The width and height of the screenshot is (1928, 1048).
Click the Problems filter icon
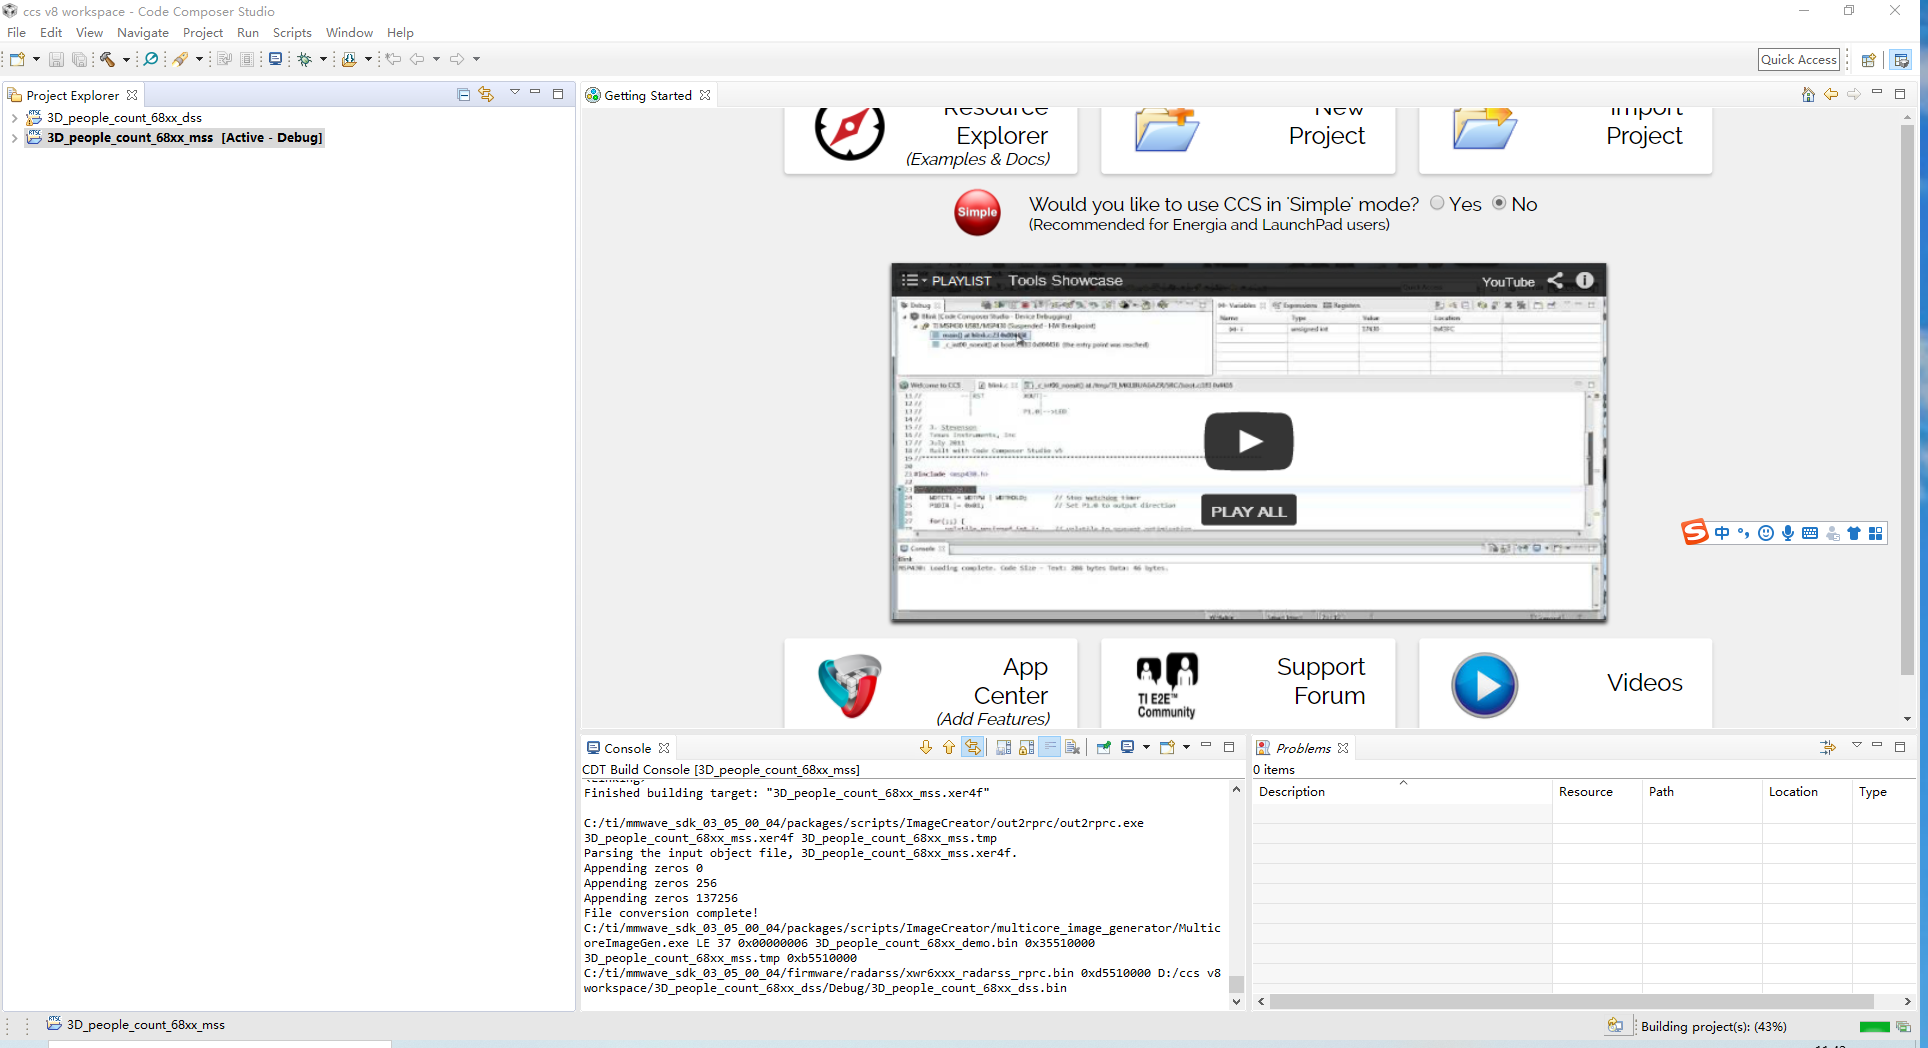1828,748
